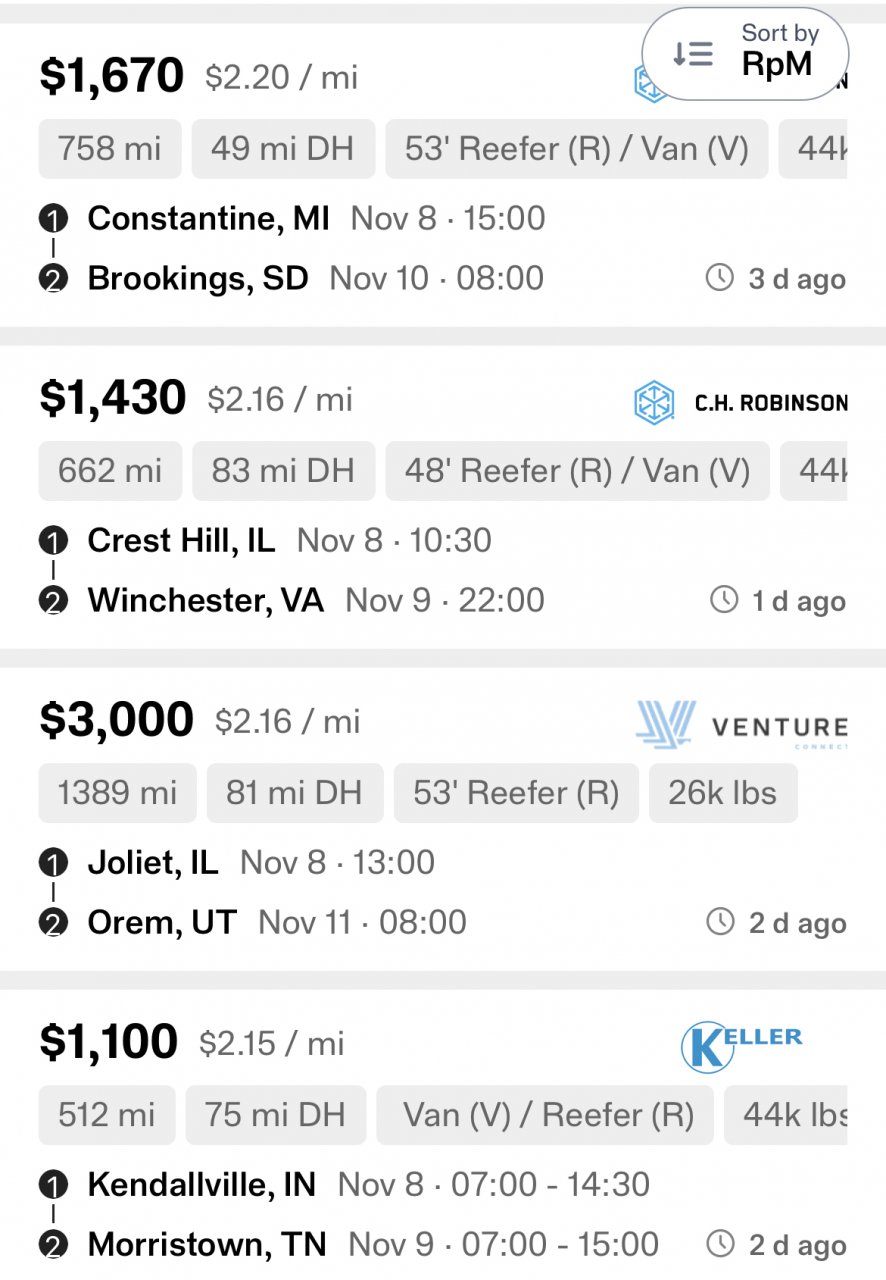Tap the 26k lbs weight chip
This screenshot has width=886, height=1280.
pyautogui.click(x=722, y=793)
